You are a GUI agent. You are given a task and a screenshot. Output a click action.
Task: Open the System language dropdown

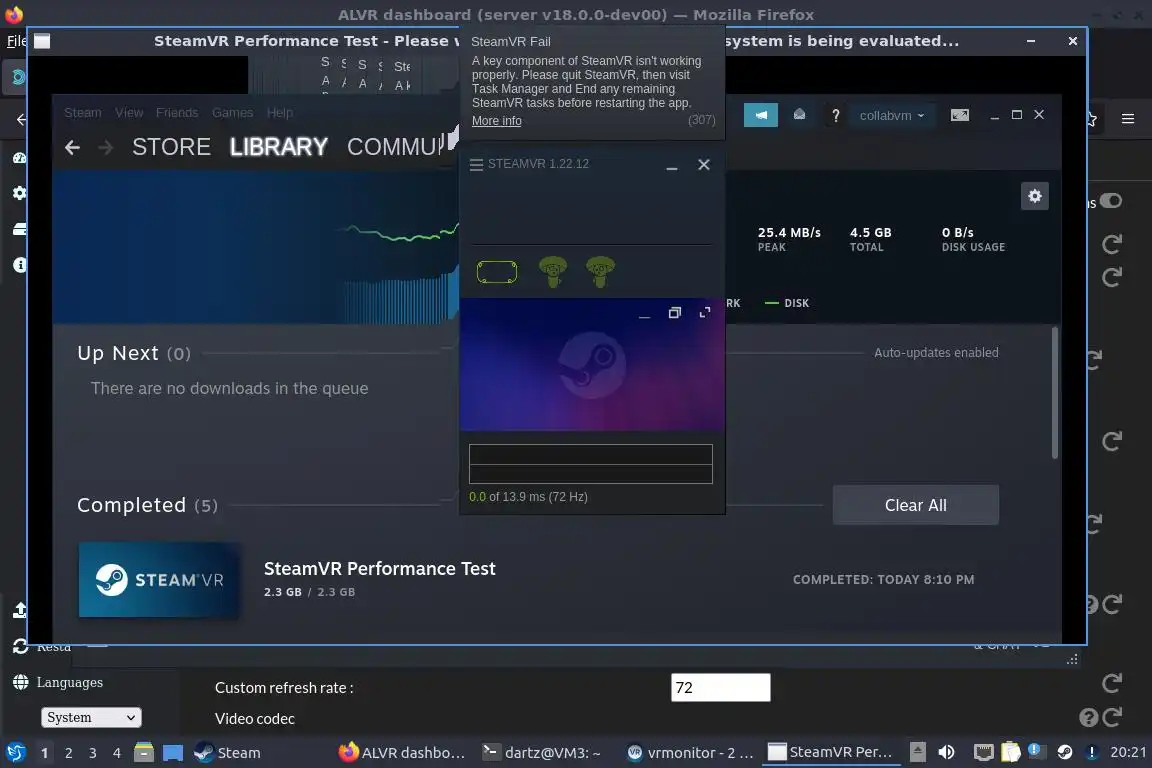click(x=91, y=717)
